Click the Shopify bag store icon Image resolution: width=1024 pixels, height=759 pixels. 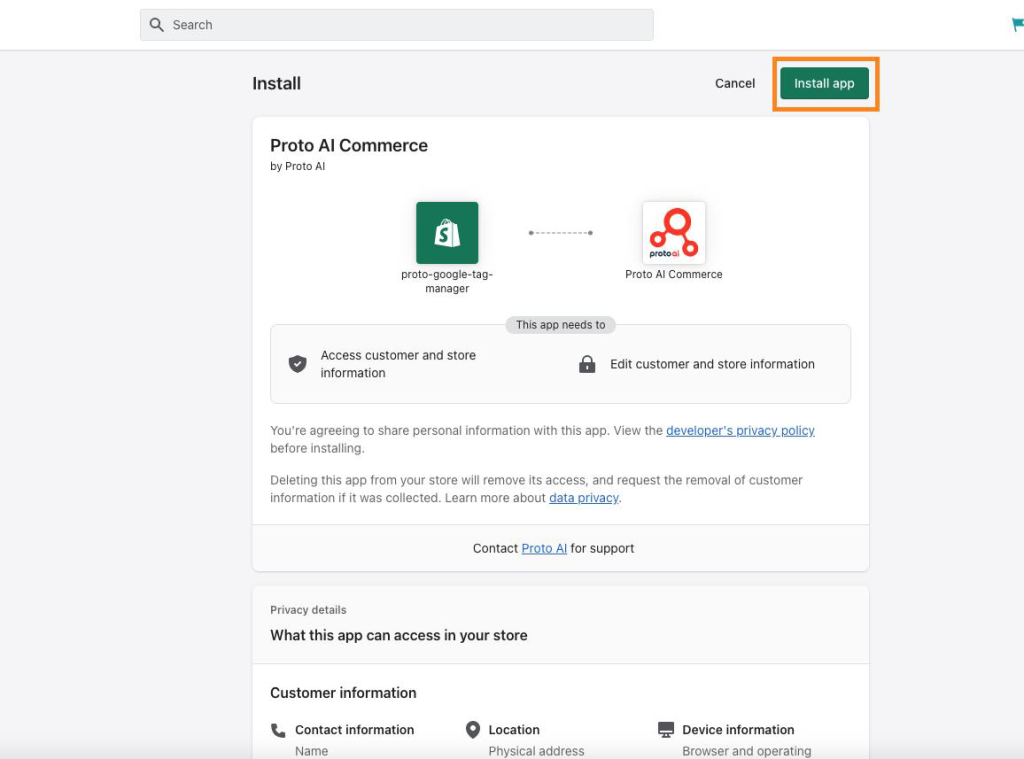coord(447,233)
